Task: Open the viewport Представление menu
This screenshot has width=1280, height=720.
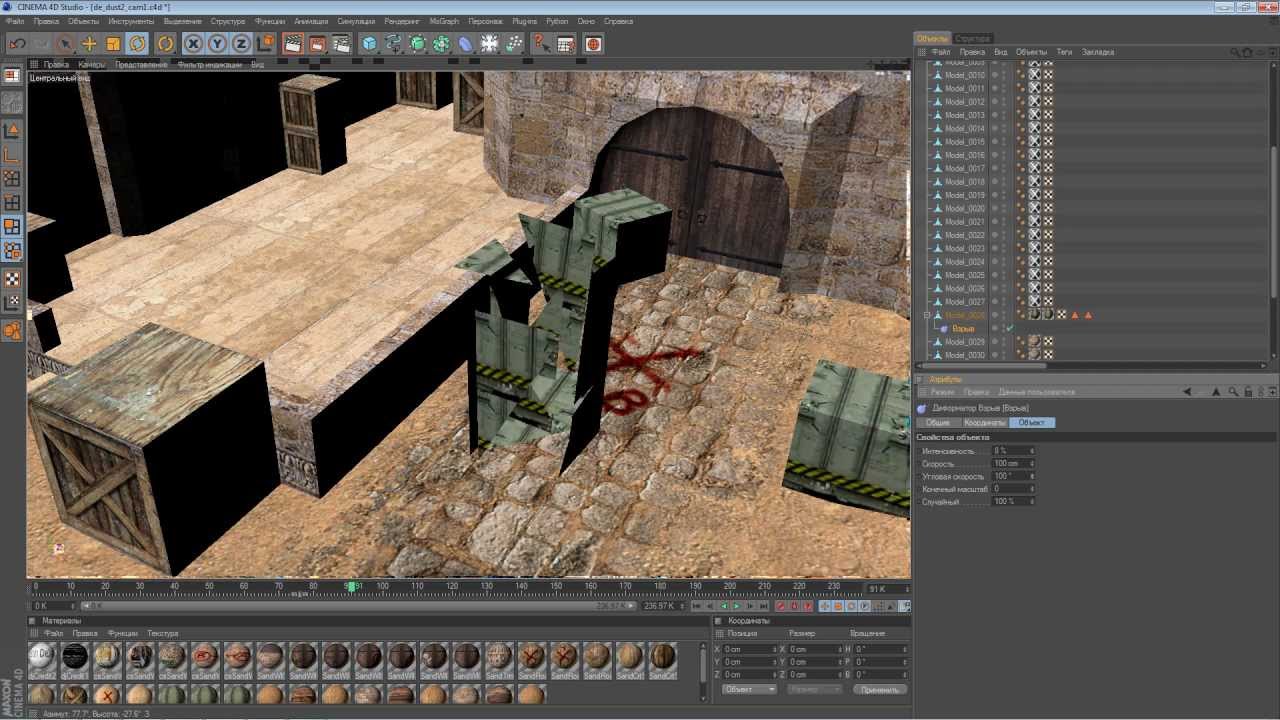Action: pyautogui.click(x=141, y=65)
